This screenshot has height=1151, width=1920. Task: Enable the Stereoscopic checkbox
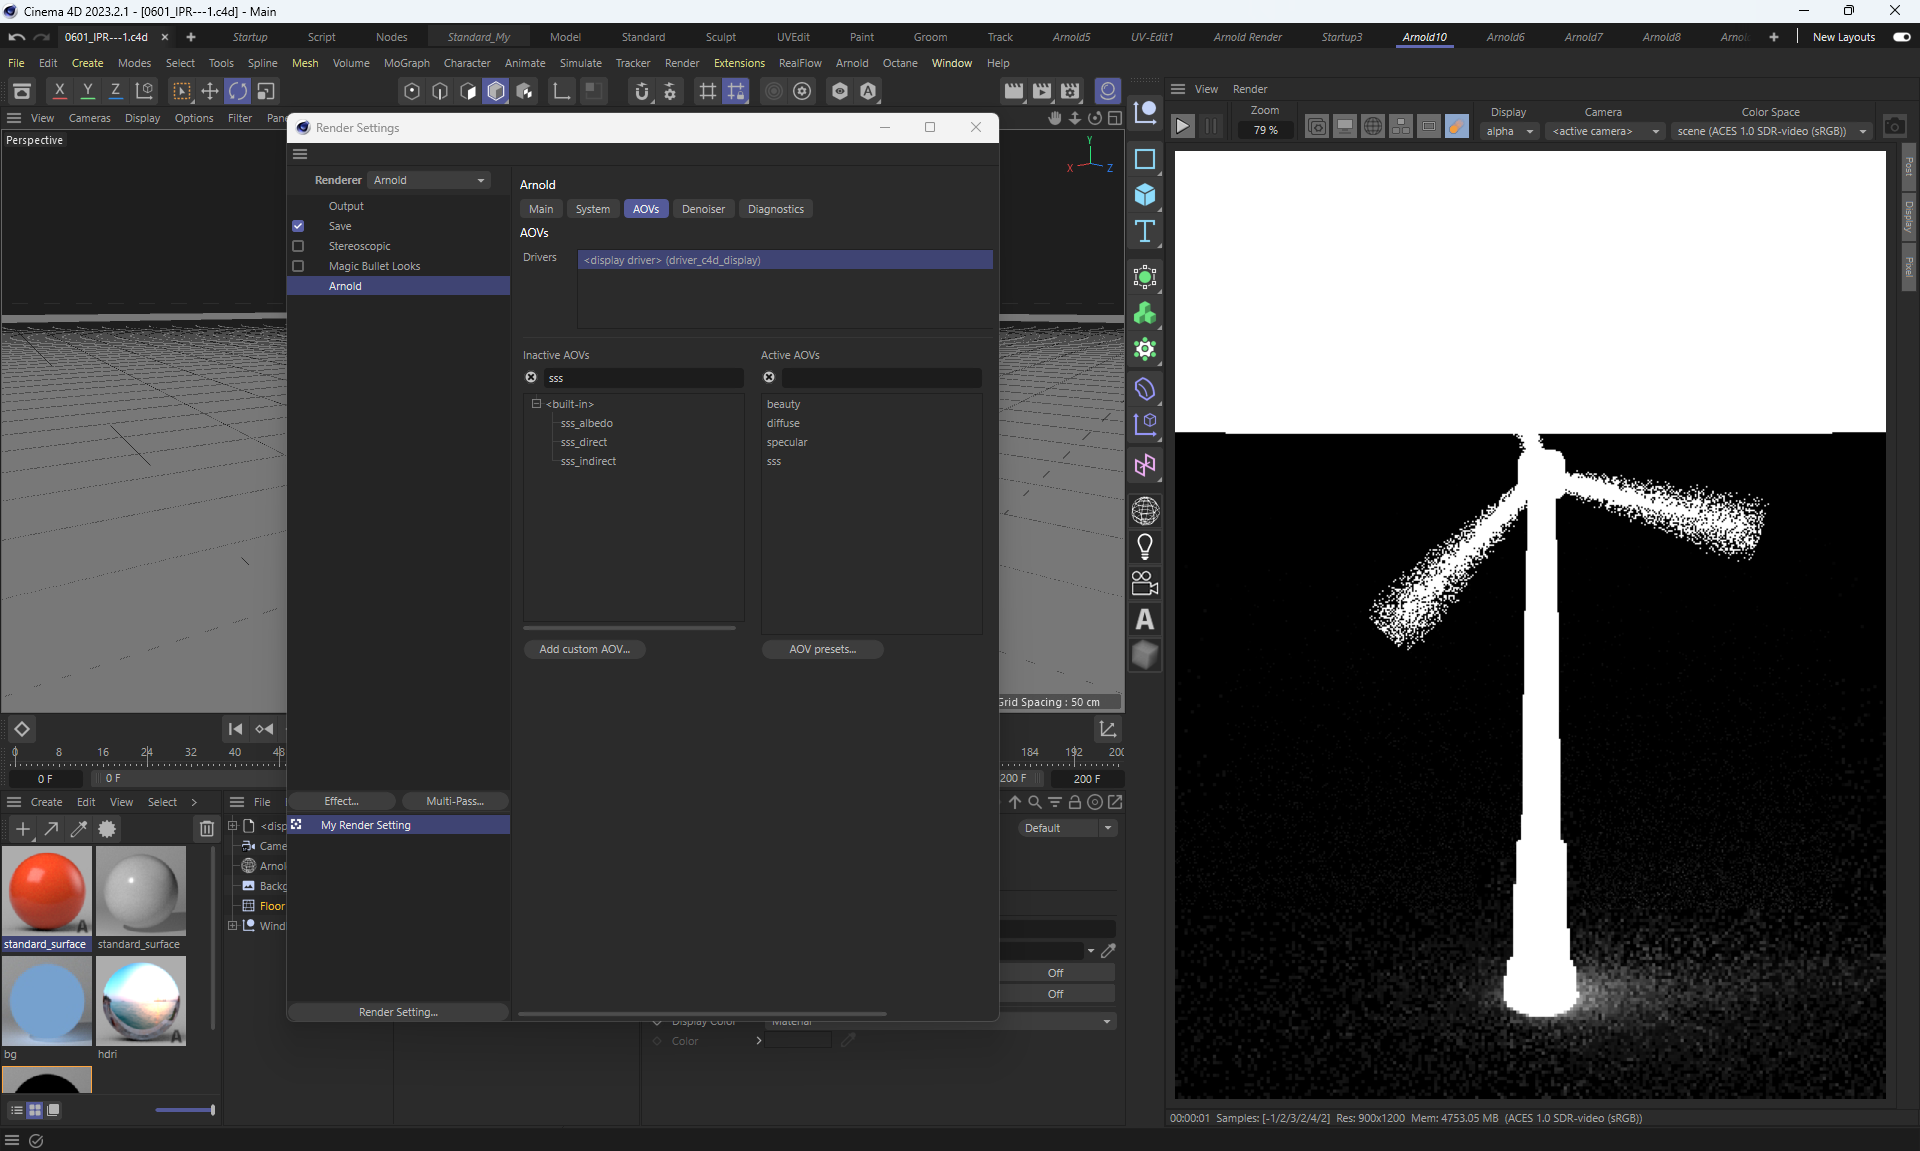pyautogui.click(x=298, y=246)
